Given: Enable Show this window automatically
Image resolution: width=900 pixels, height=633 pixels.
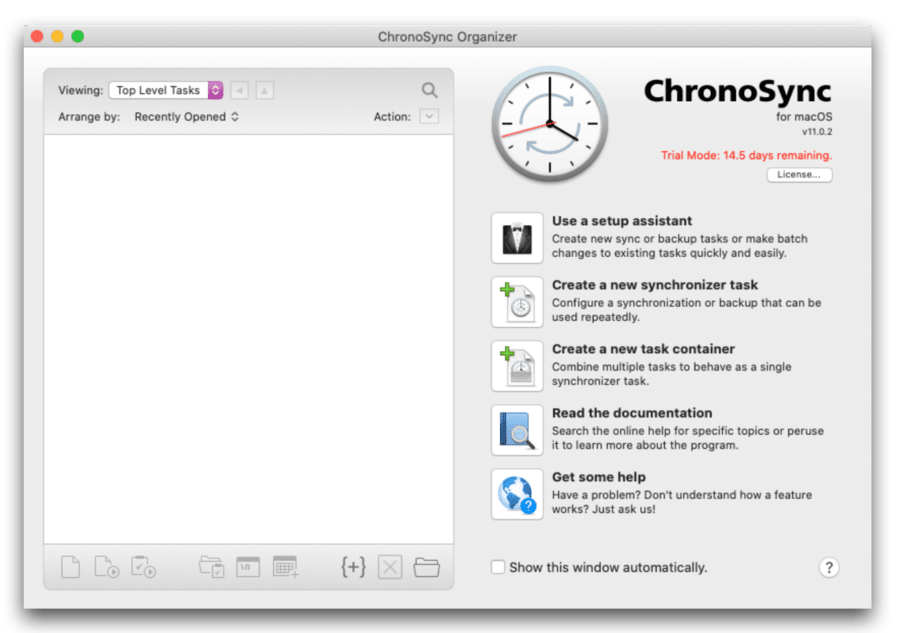Looking at the screenshot, I should point(497,567).
